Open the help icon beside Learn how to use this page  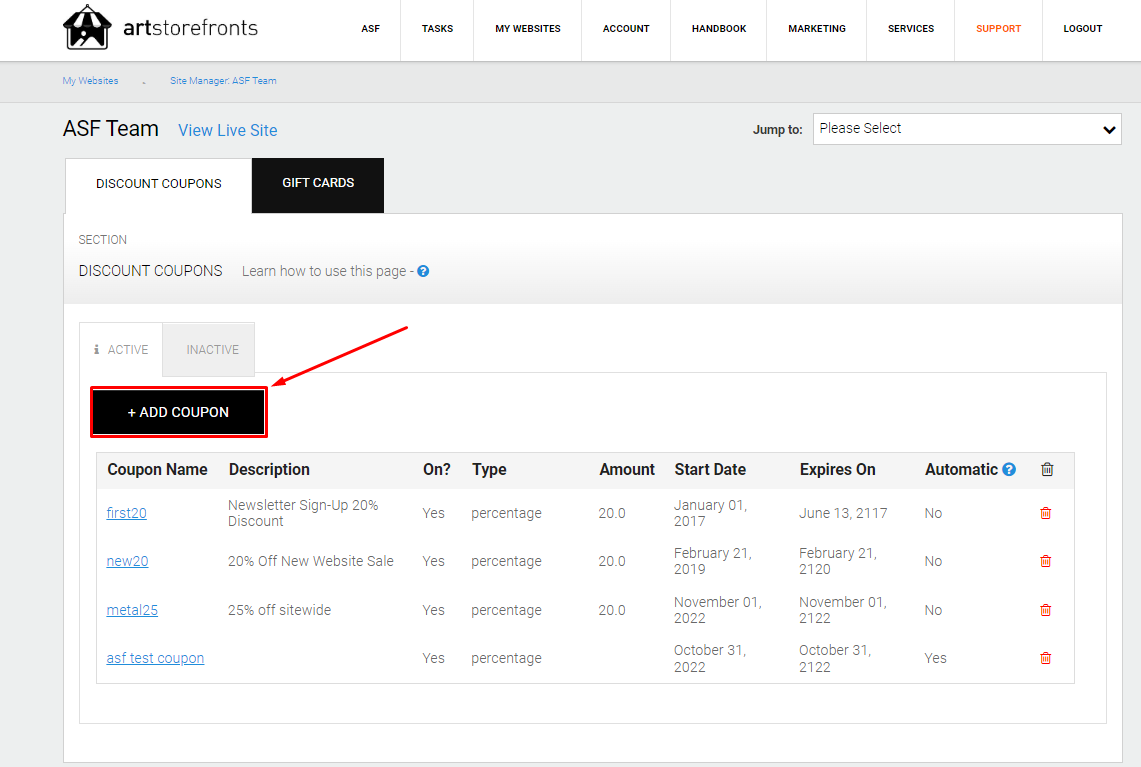423,271
